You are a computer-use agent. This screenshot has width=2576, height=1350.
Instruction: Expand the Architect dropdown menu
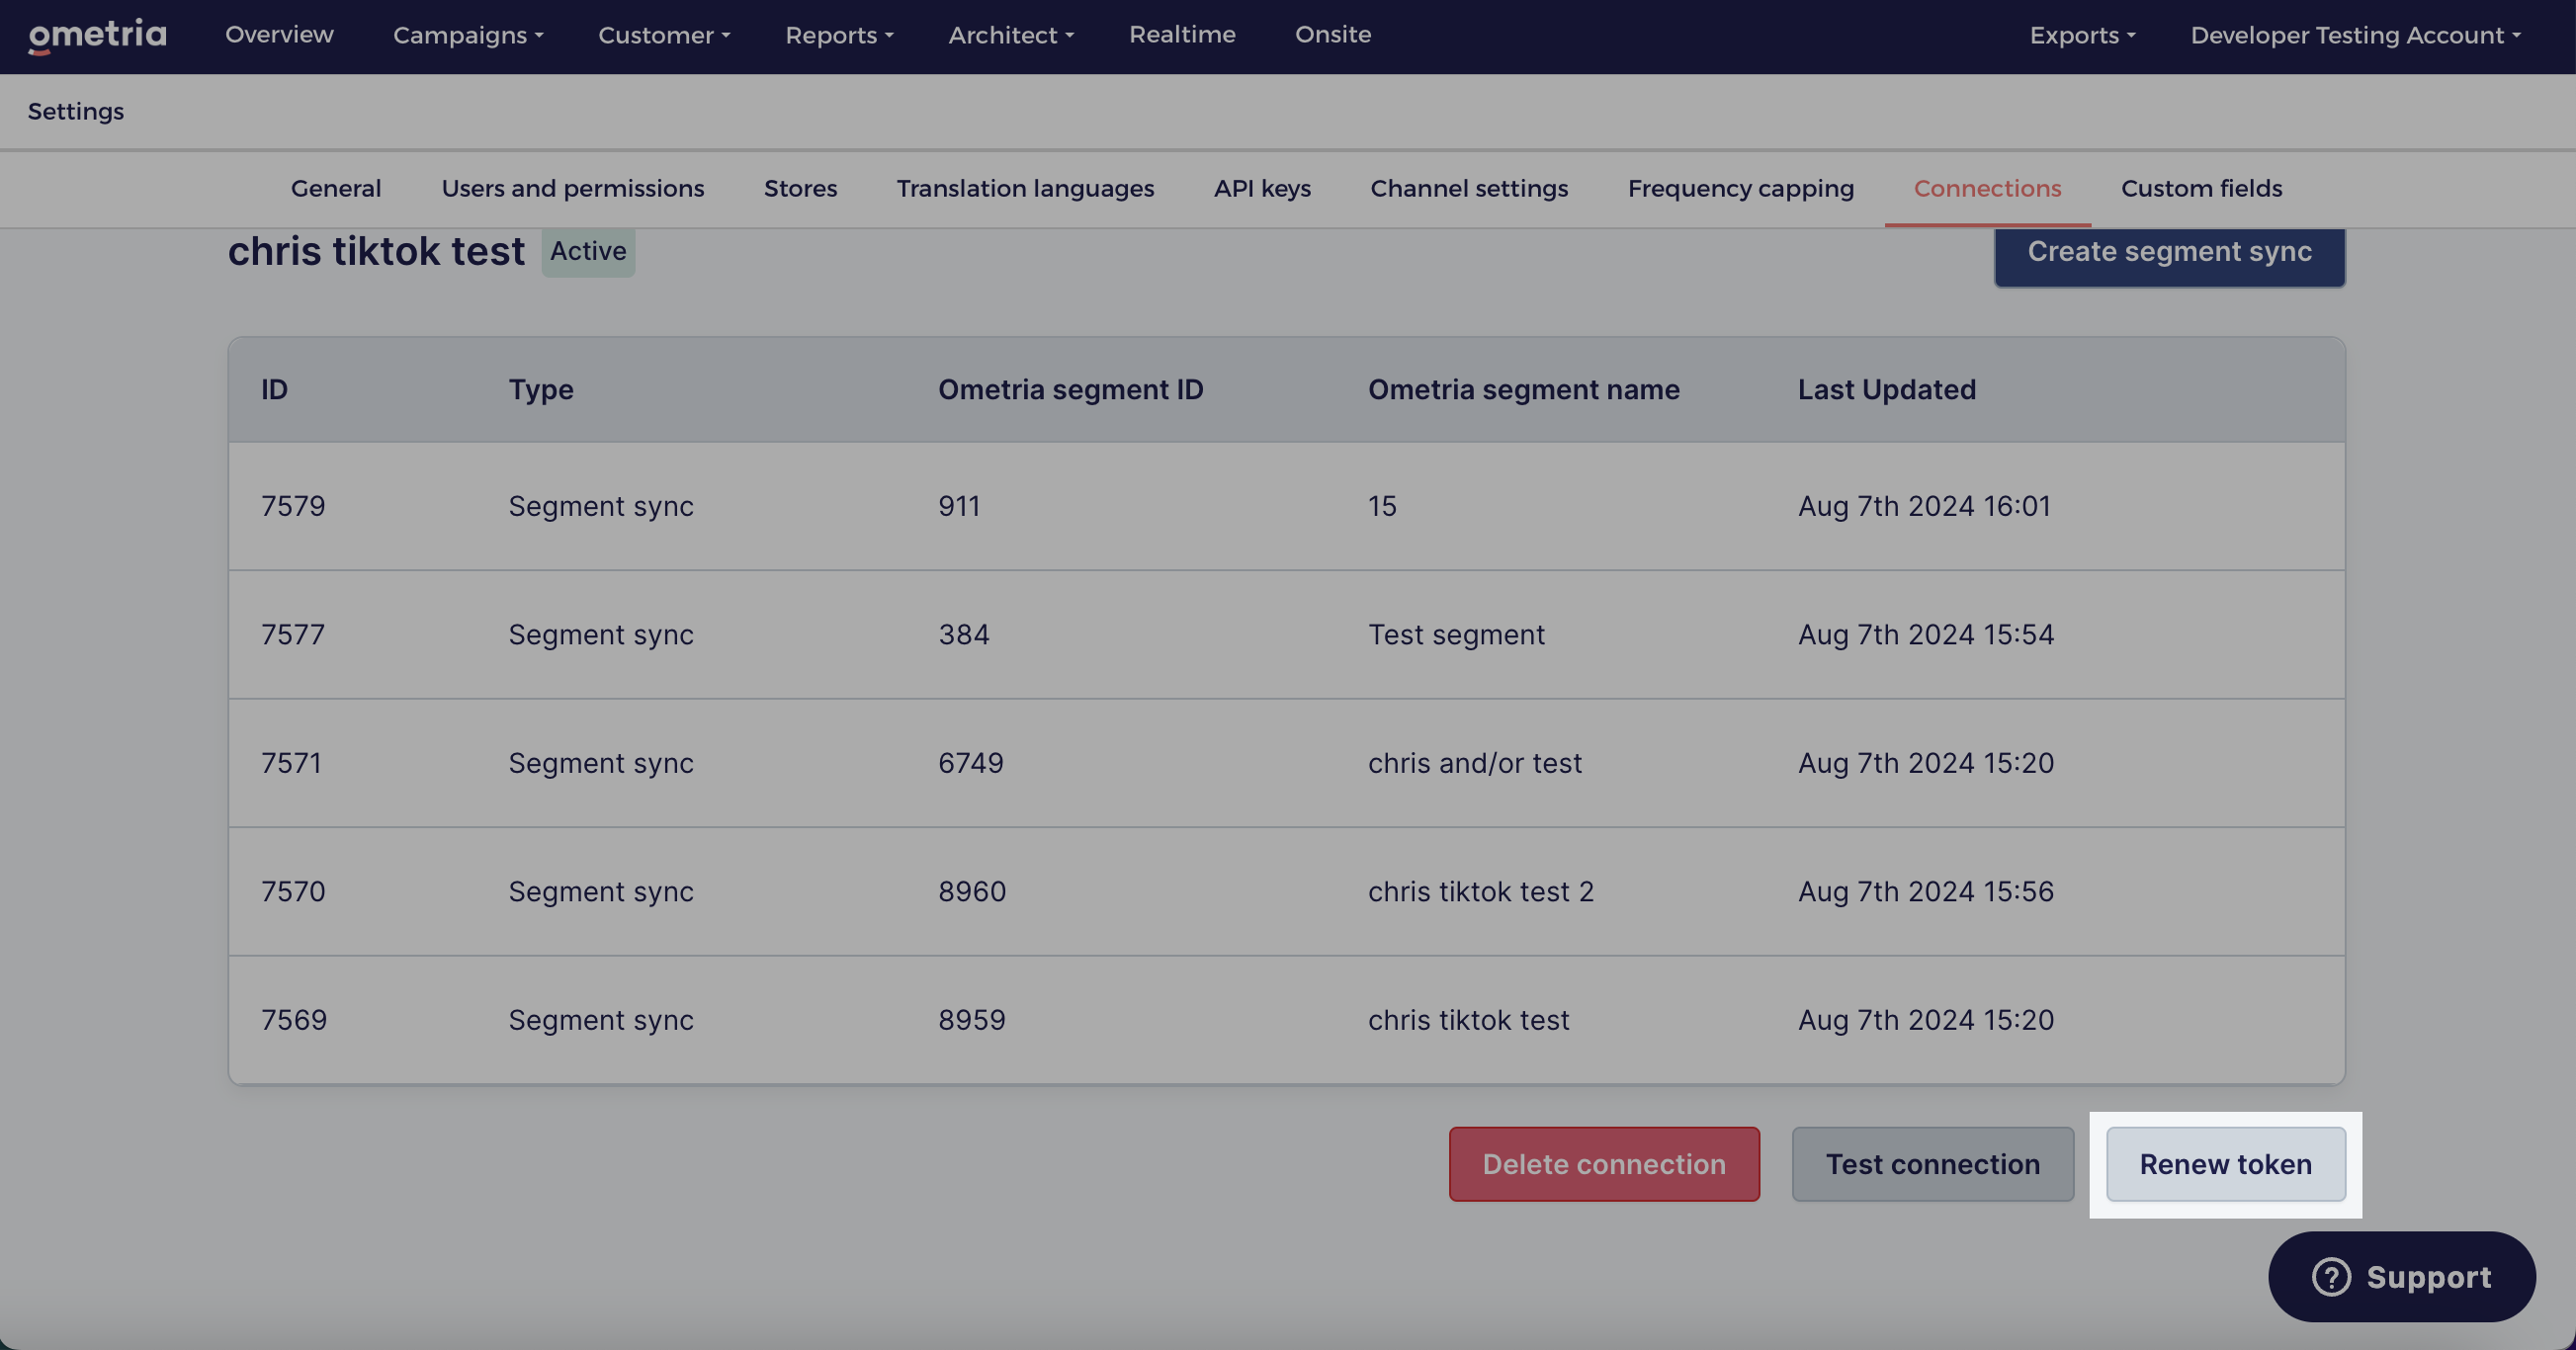1011,35
